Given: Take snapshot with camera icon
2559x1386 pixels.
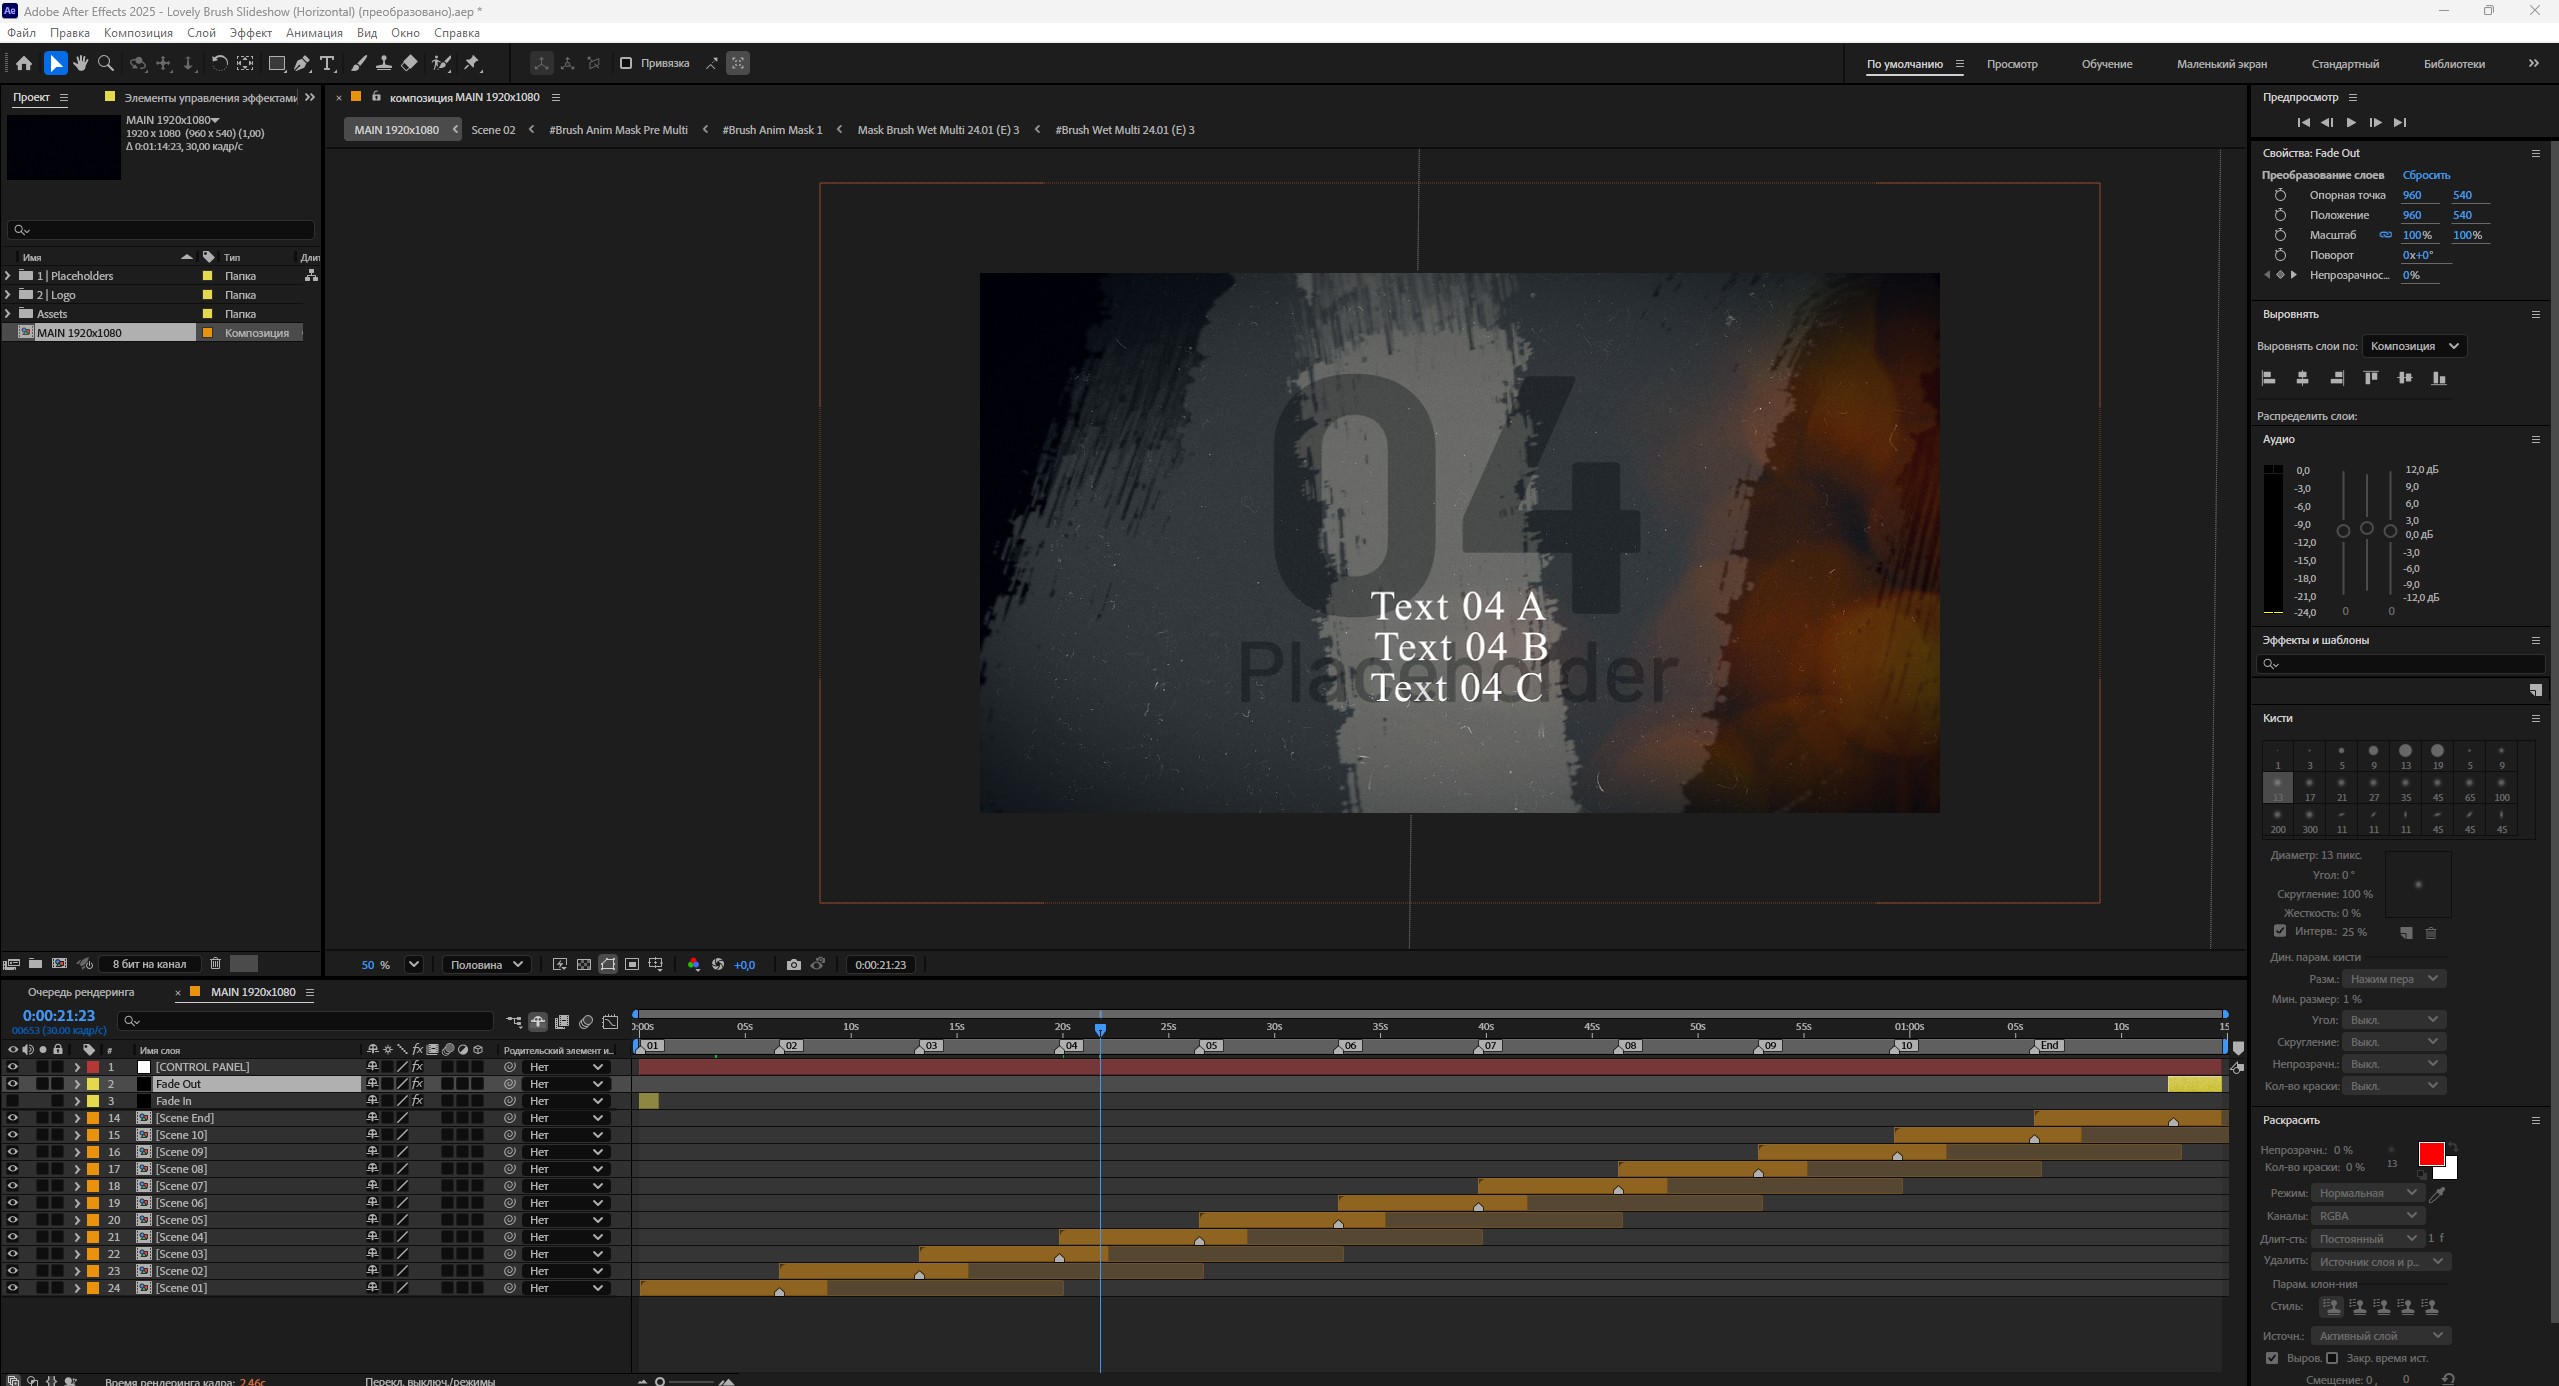Looking at the screenshot, I should click(794, 964).
